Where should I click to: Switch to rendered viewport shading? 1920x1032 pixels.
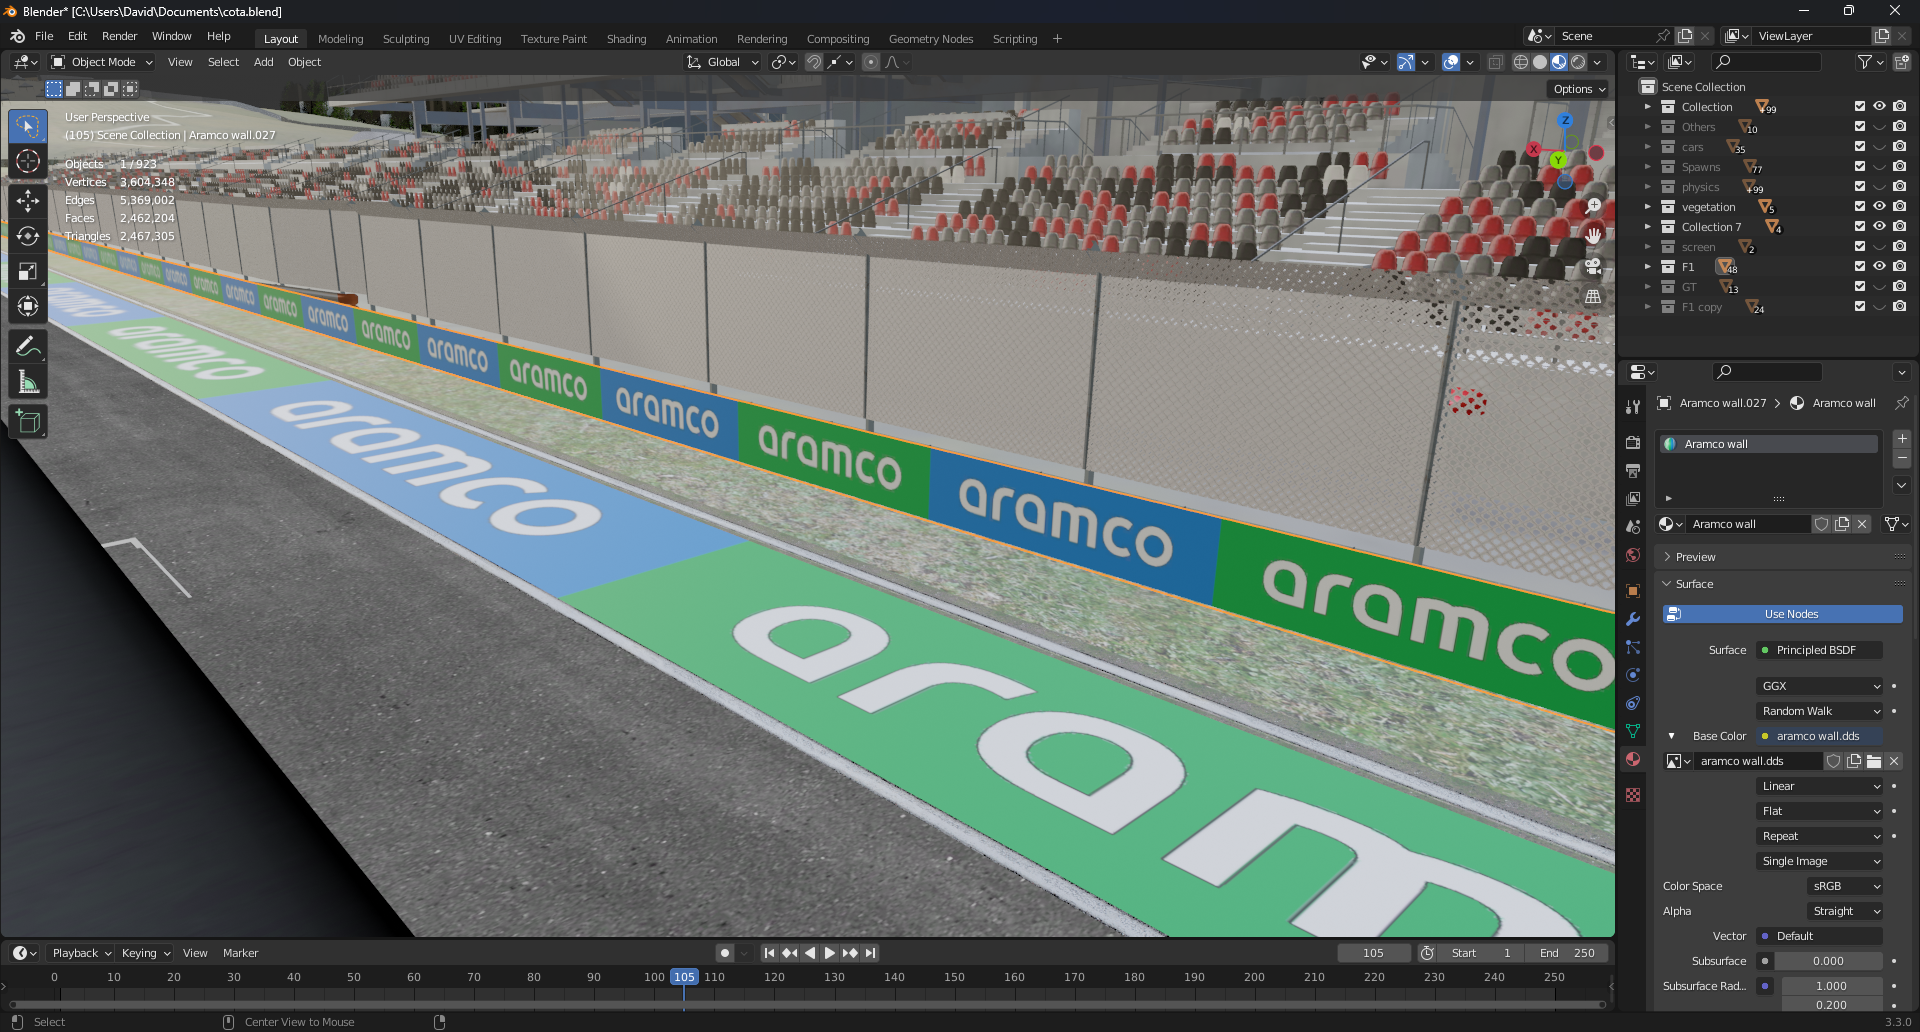tap(1578, 62)
